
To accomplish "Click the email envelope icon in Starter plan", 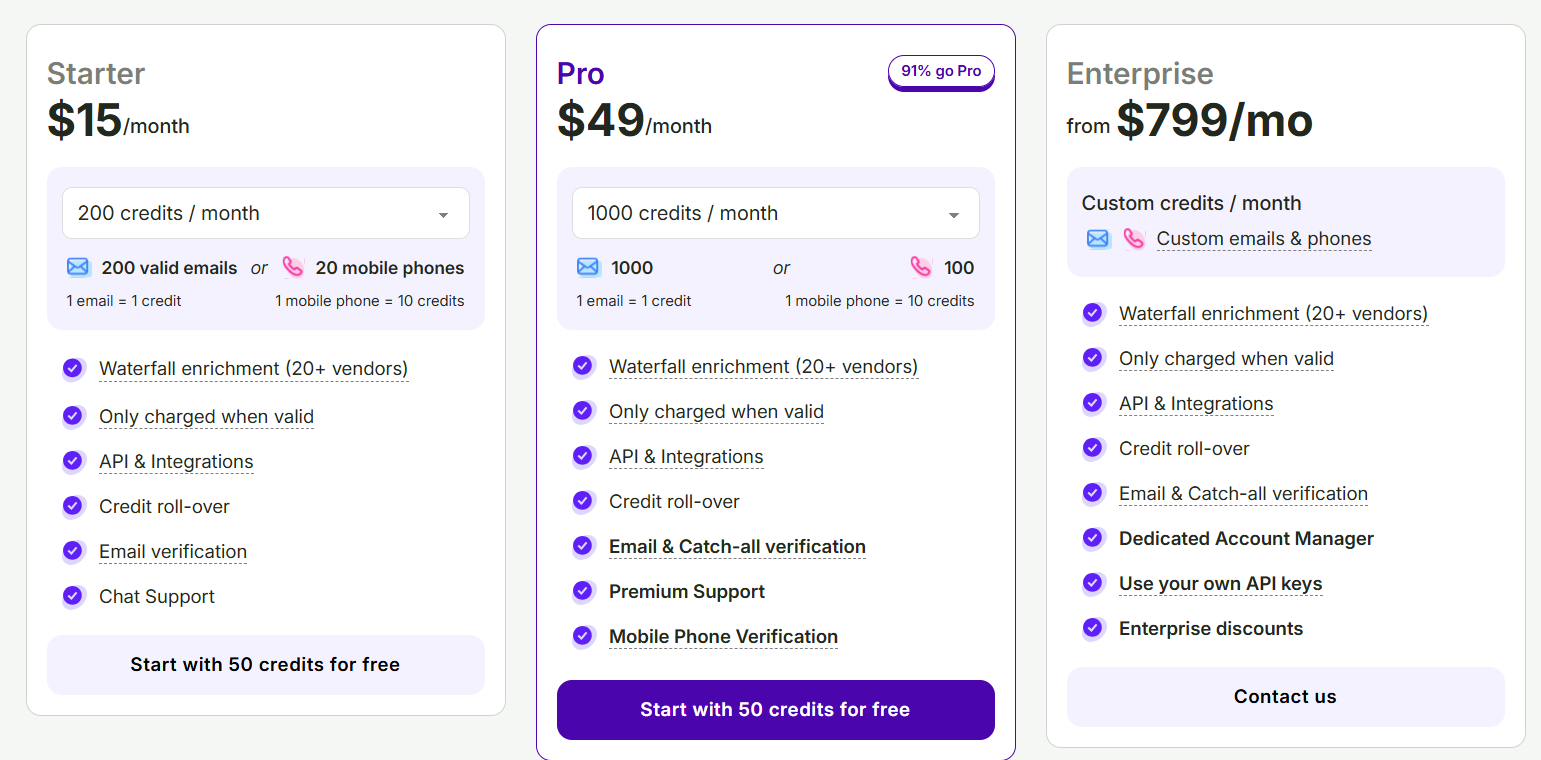I will pos(78,267).
